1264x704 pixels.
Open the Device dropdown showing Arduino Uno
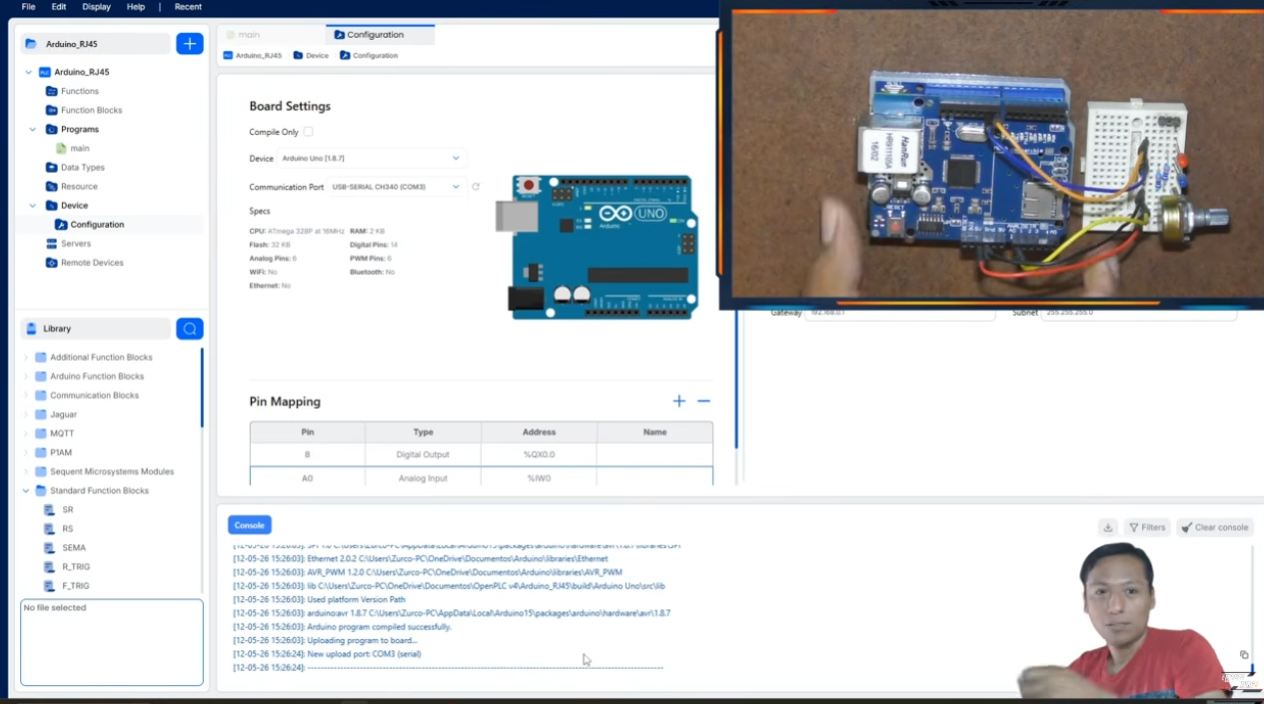371,158
